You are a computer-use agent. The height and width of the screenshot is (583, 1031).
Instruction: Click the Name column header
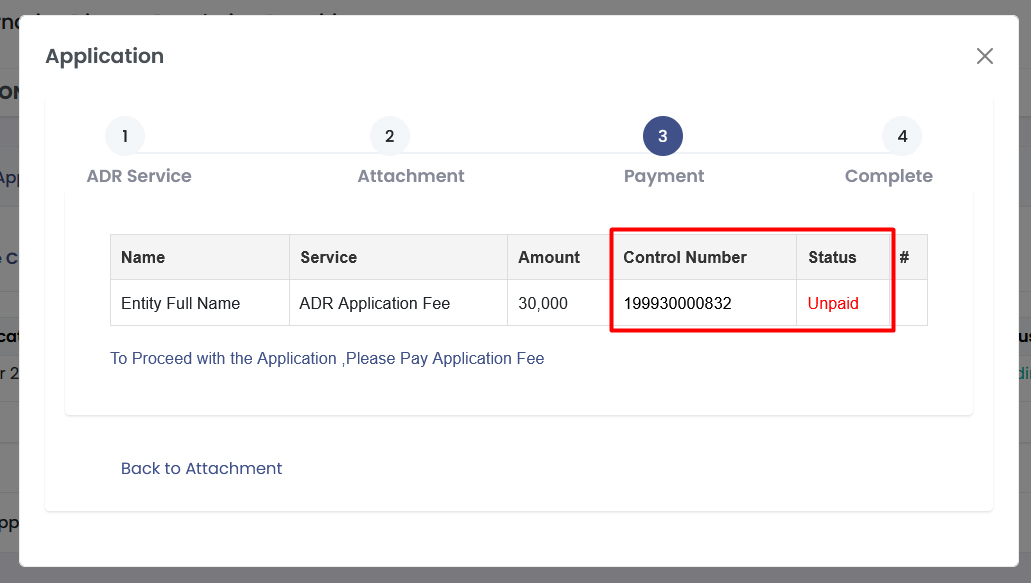143,257
